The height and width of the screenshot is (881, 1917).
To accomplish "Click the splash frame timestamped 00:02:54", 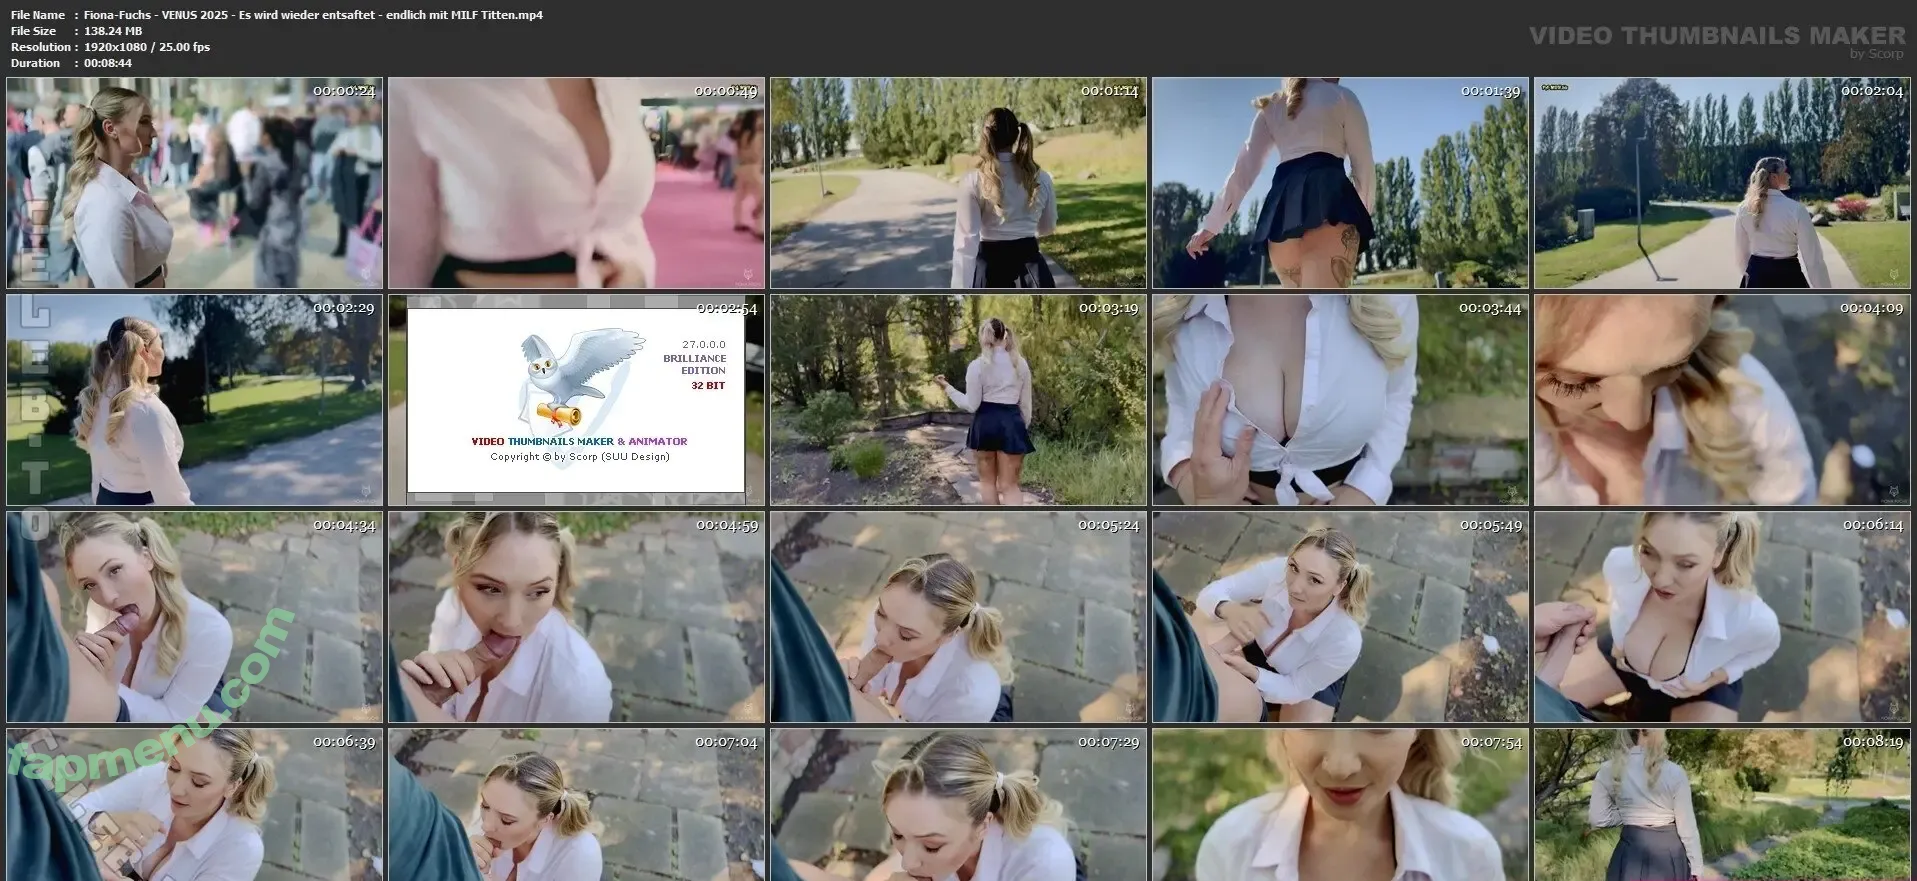I will 576,400.
